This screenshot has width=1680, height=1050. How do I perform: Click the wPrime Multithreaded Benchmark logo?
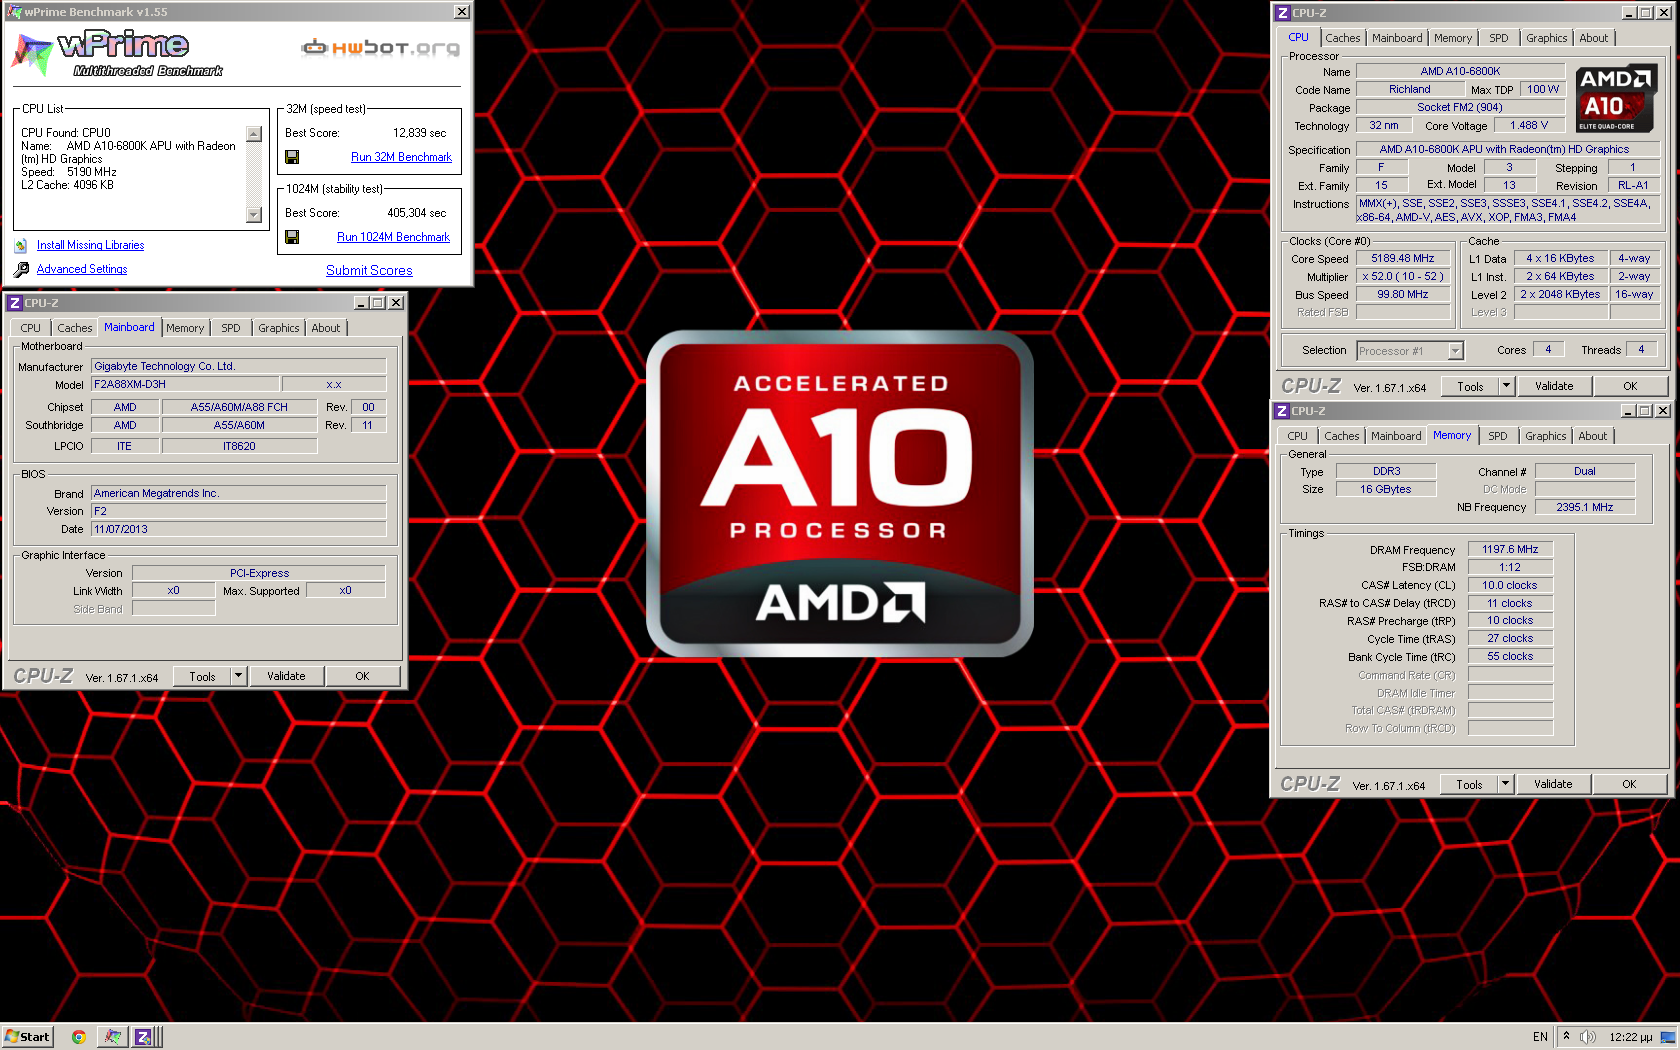pyautogui.click(x=118, y=53)
